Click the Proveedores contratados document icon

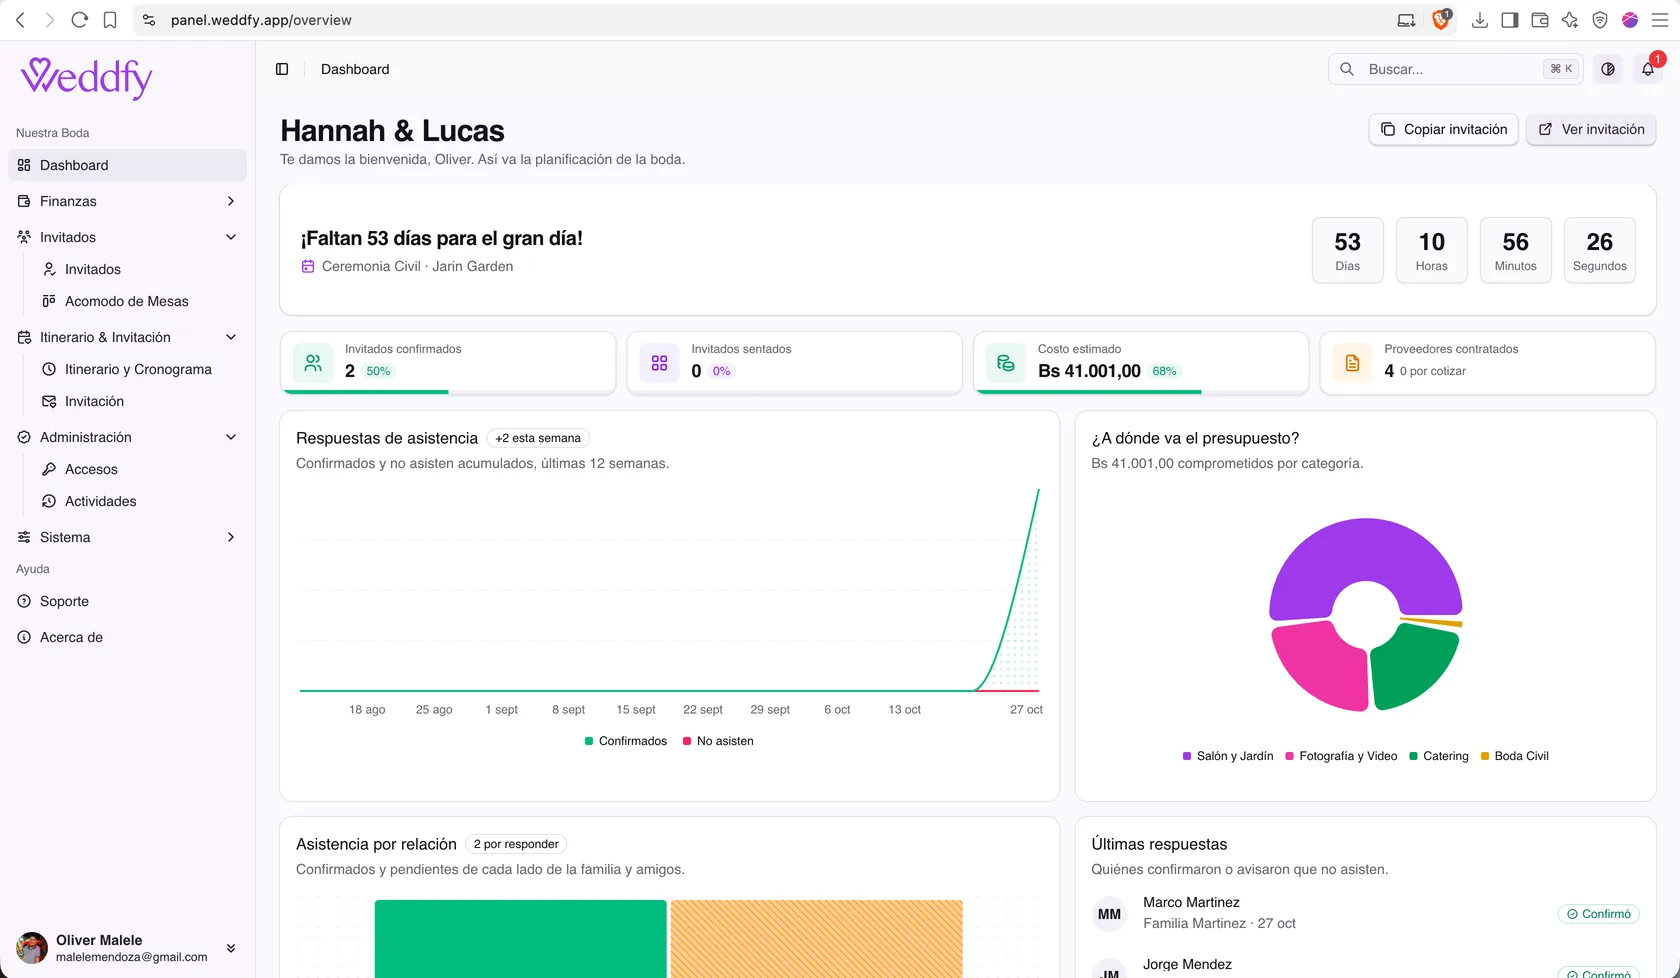(1352, 363)
